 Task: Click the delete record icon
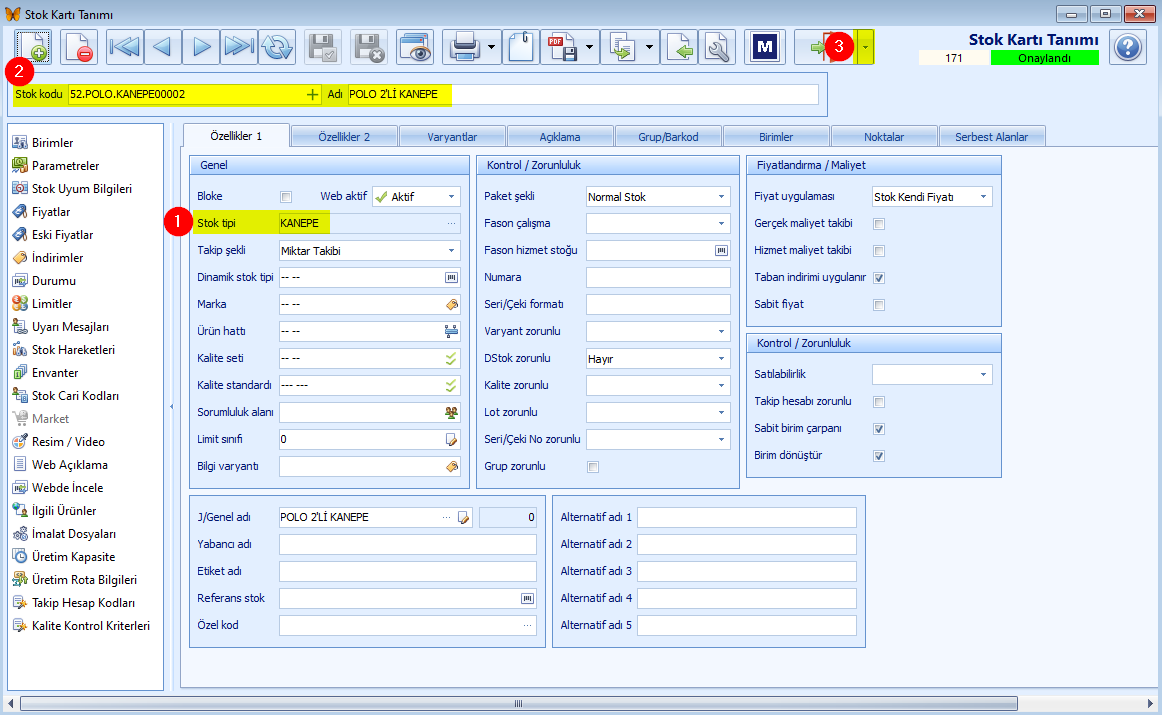pyautogui.click(x=78, y=47)
